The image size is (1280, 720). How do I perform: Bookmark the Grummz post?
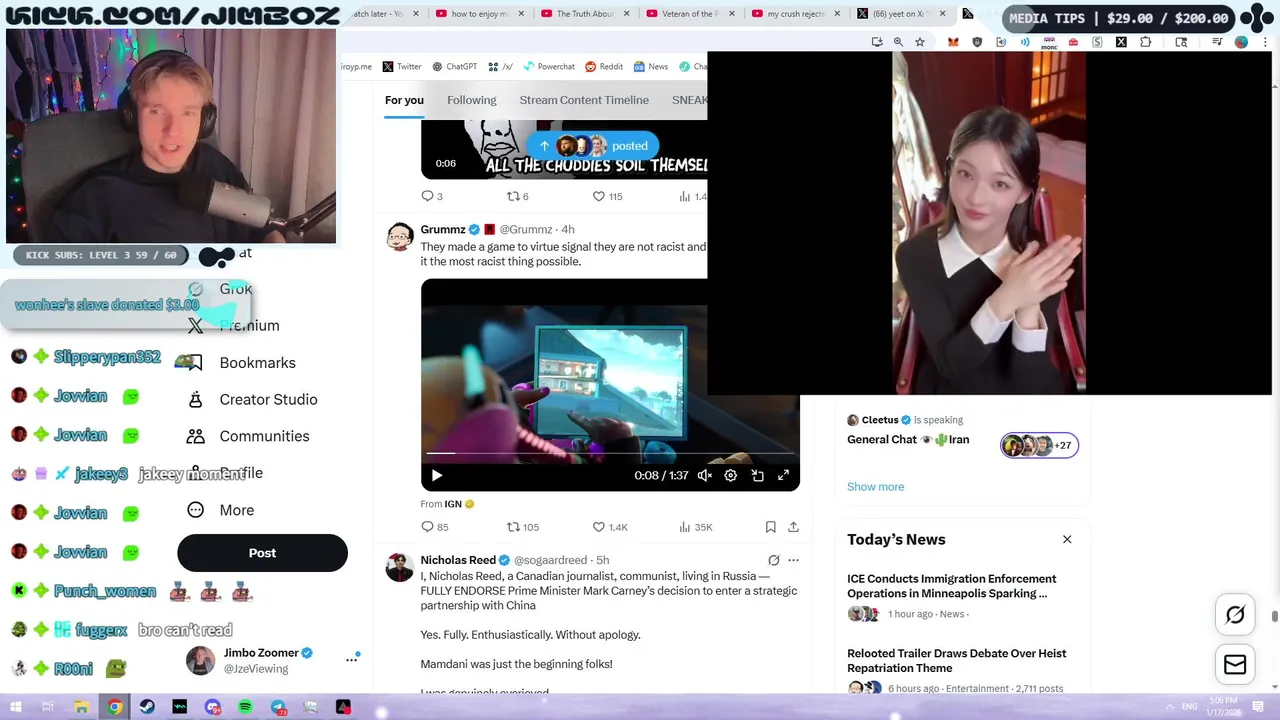770,527
